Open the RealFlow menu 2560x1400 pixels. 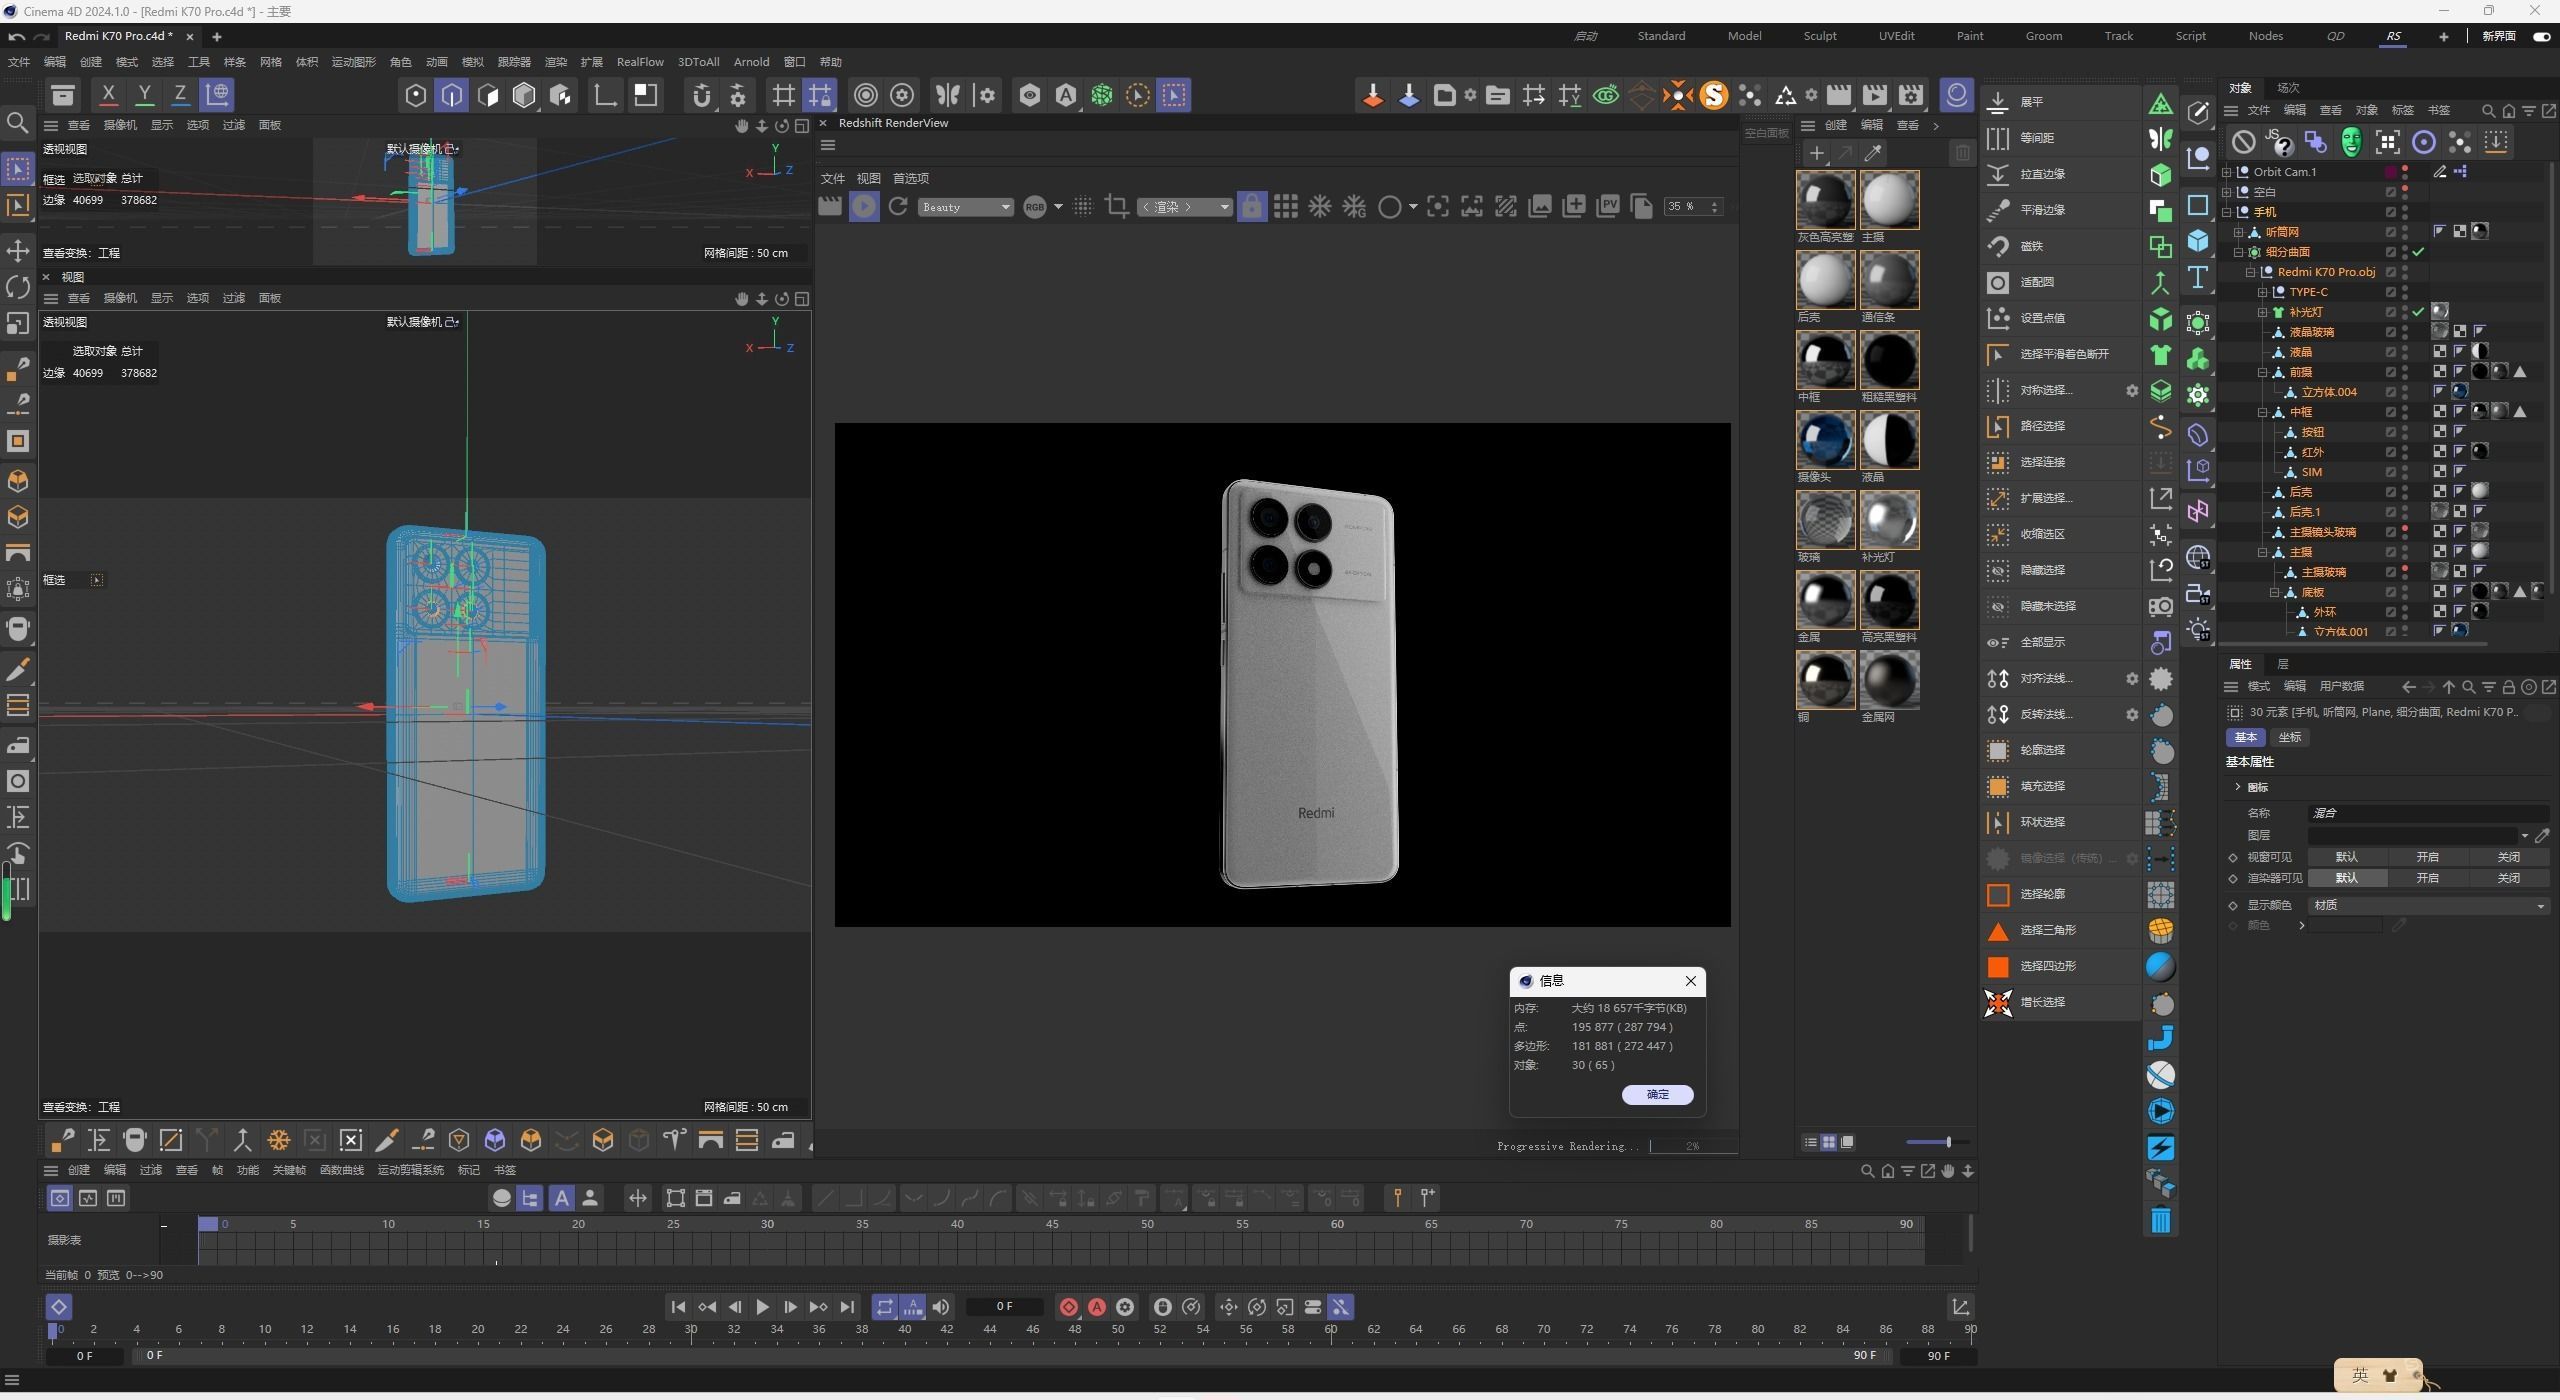tap(640, 62)
